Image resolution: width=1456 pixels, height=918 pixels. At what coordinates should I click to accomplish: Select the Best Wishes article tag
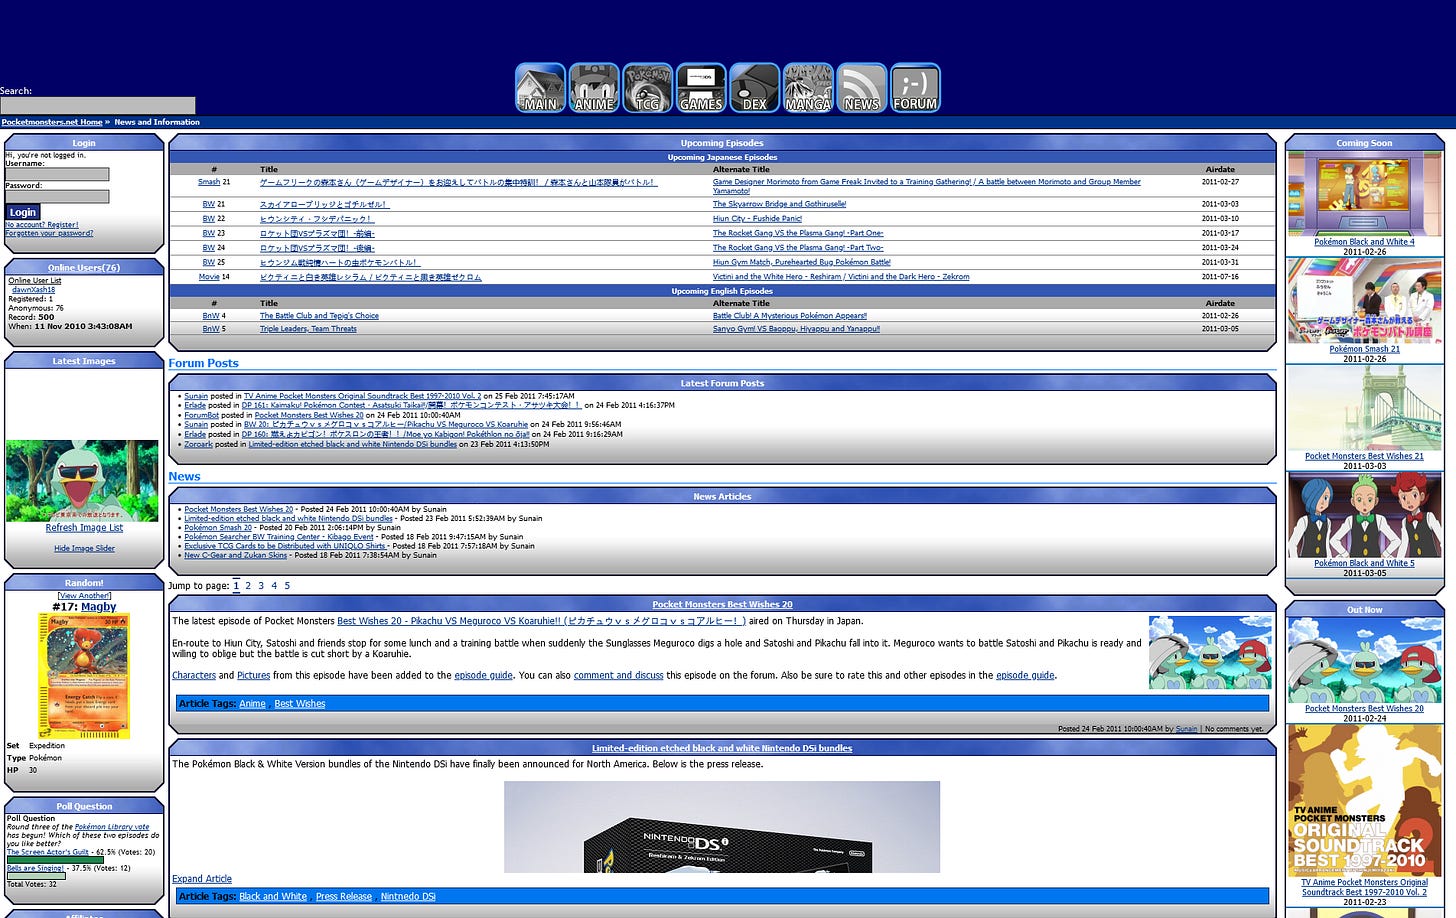coord(300,704)
